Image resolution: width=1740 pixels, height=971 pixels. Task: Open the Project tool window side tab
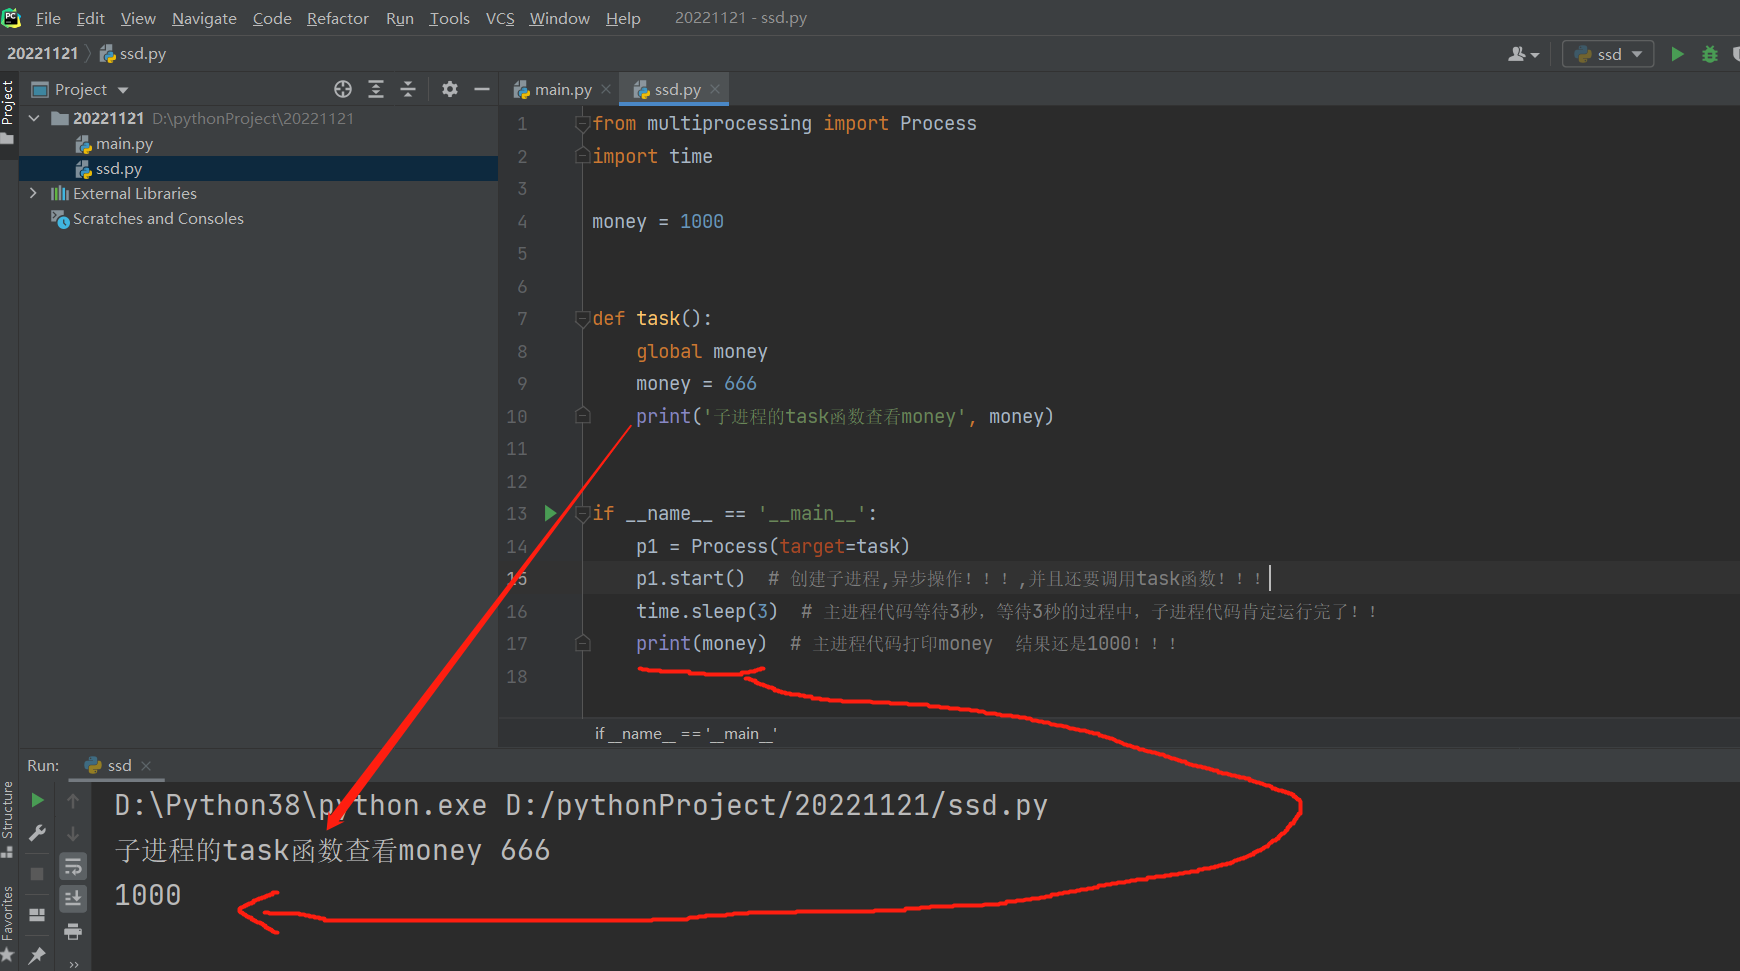(8, 111)
